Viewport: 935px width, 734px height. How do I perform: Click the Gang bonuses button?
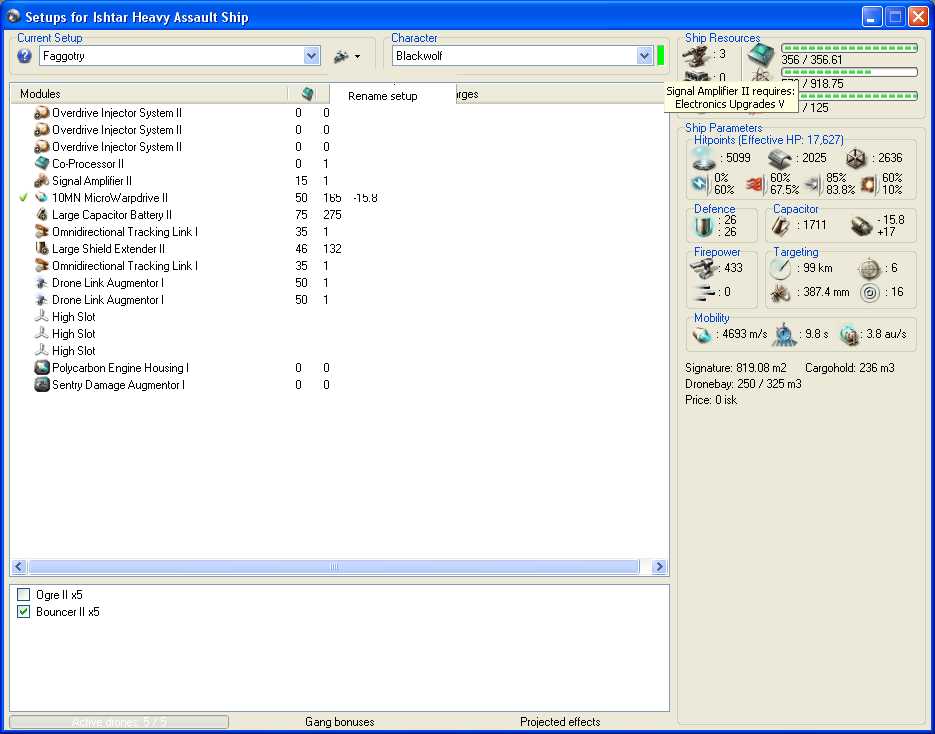(x=340, y=722)
